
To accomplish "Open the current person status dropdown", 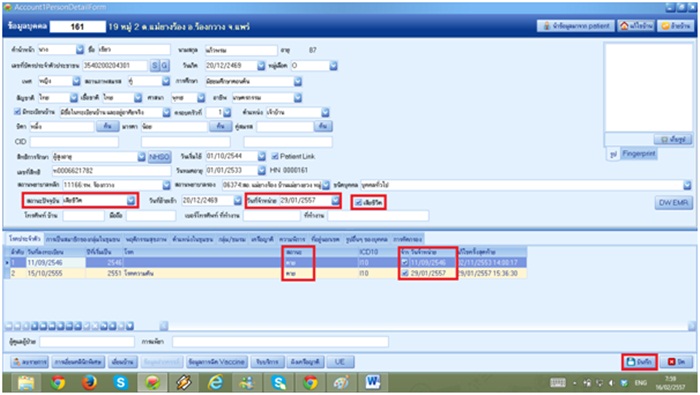I will pos(131,200).
